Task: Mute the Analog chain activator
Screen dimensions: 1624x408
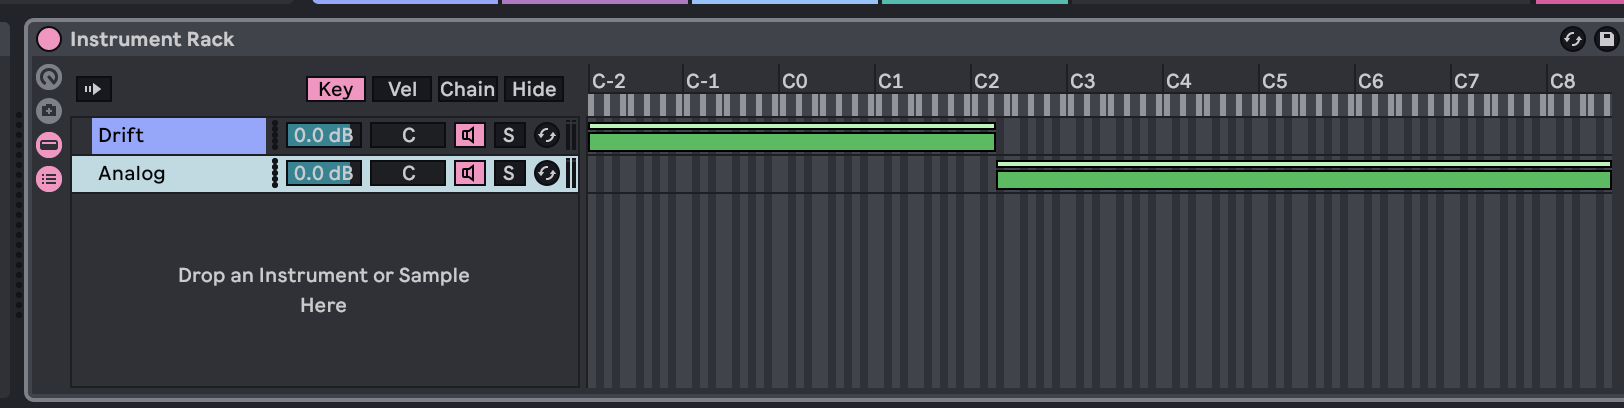Action: click(x=469, y=173)
